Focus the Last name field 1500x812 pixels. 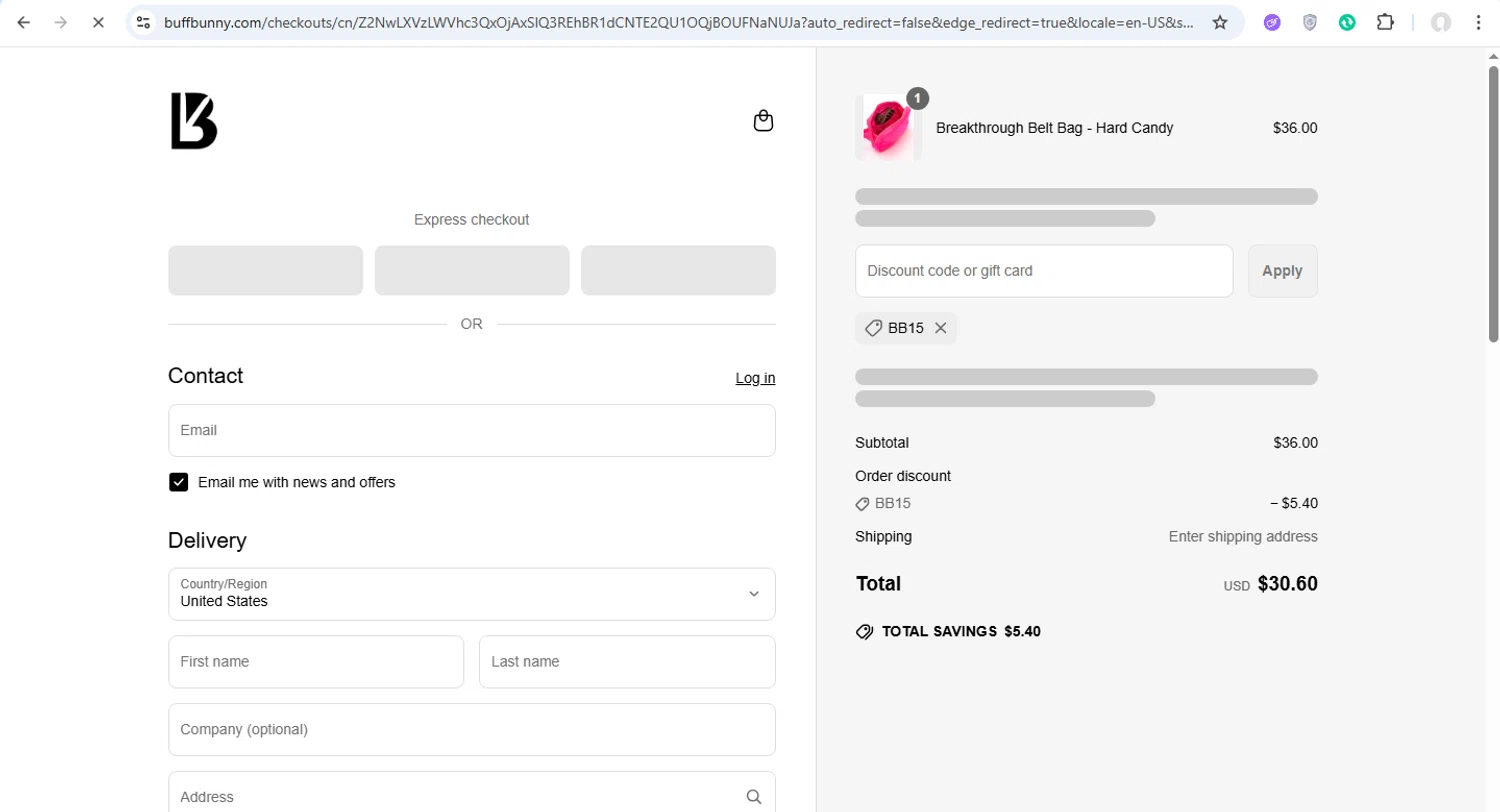627,662
